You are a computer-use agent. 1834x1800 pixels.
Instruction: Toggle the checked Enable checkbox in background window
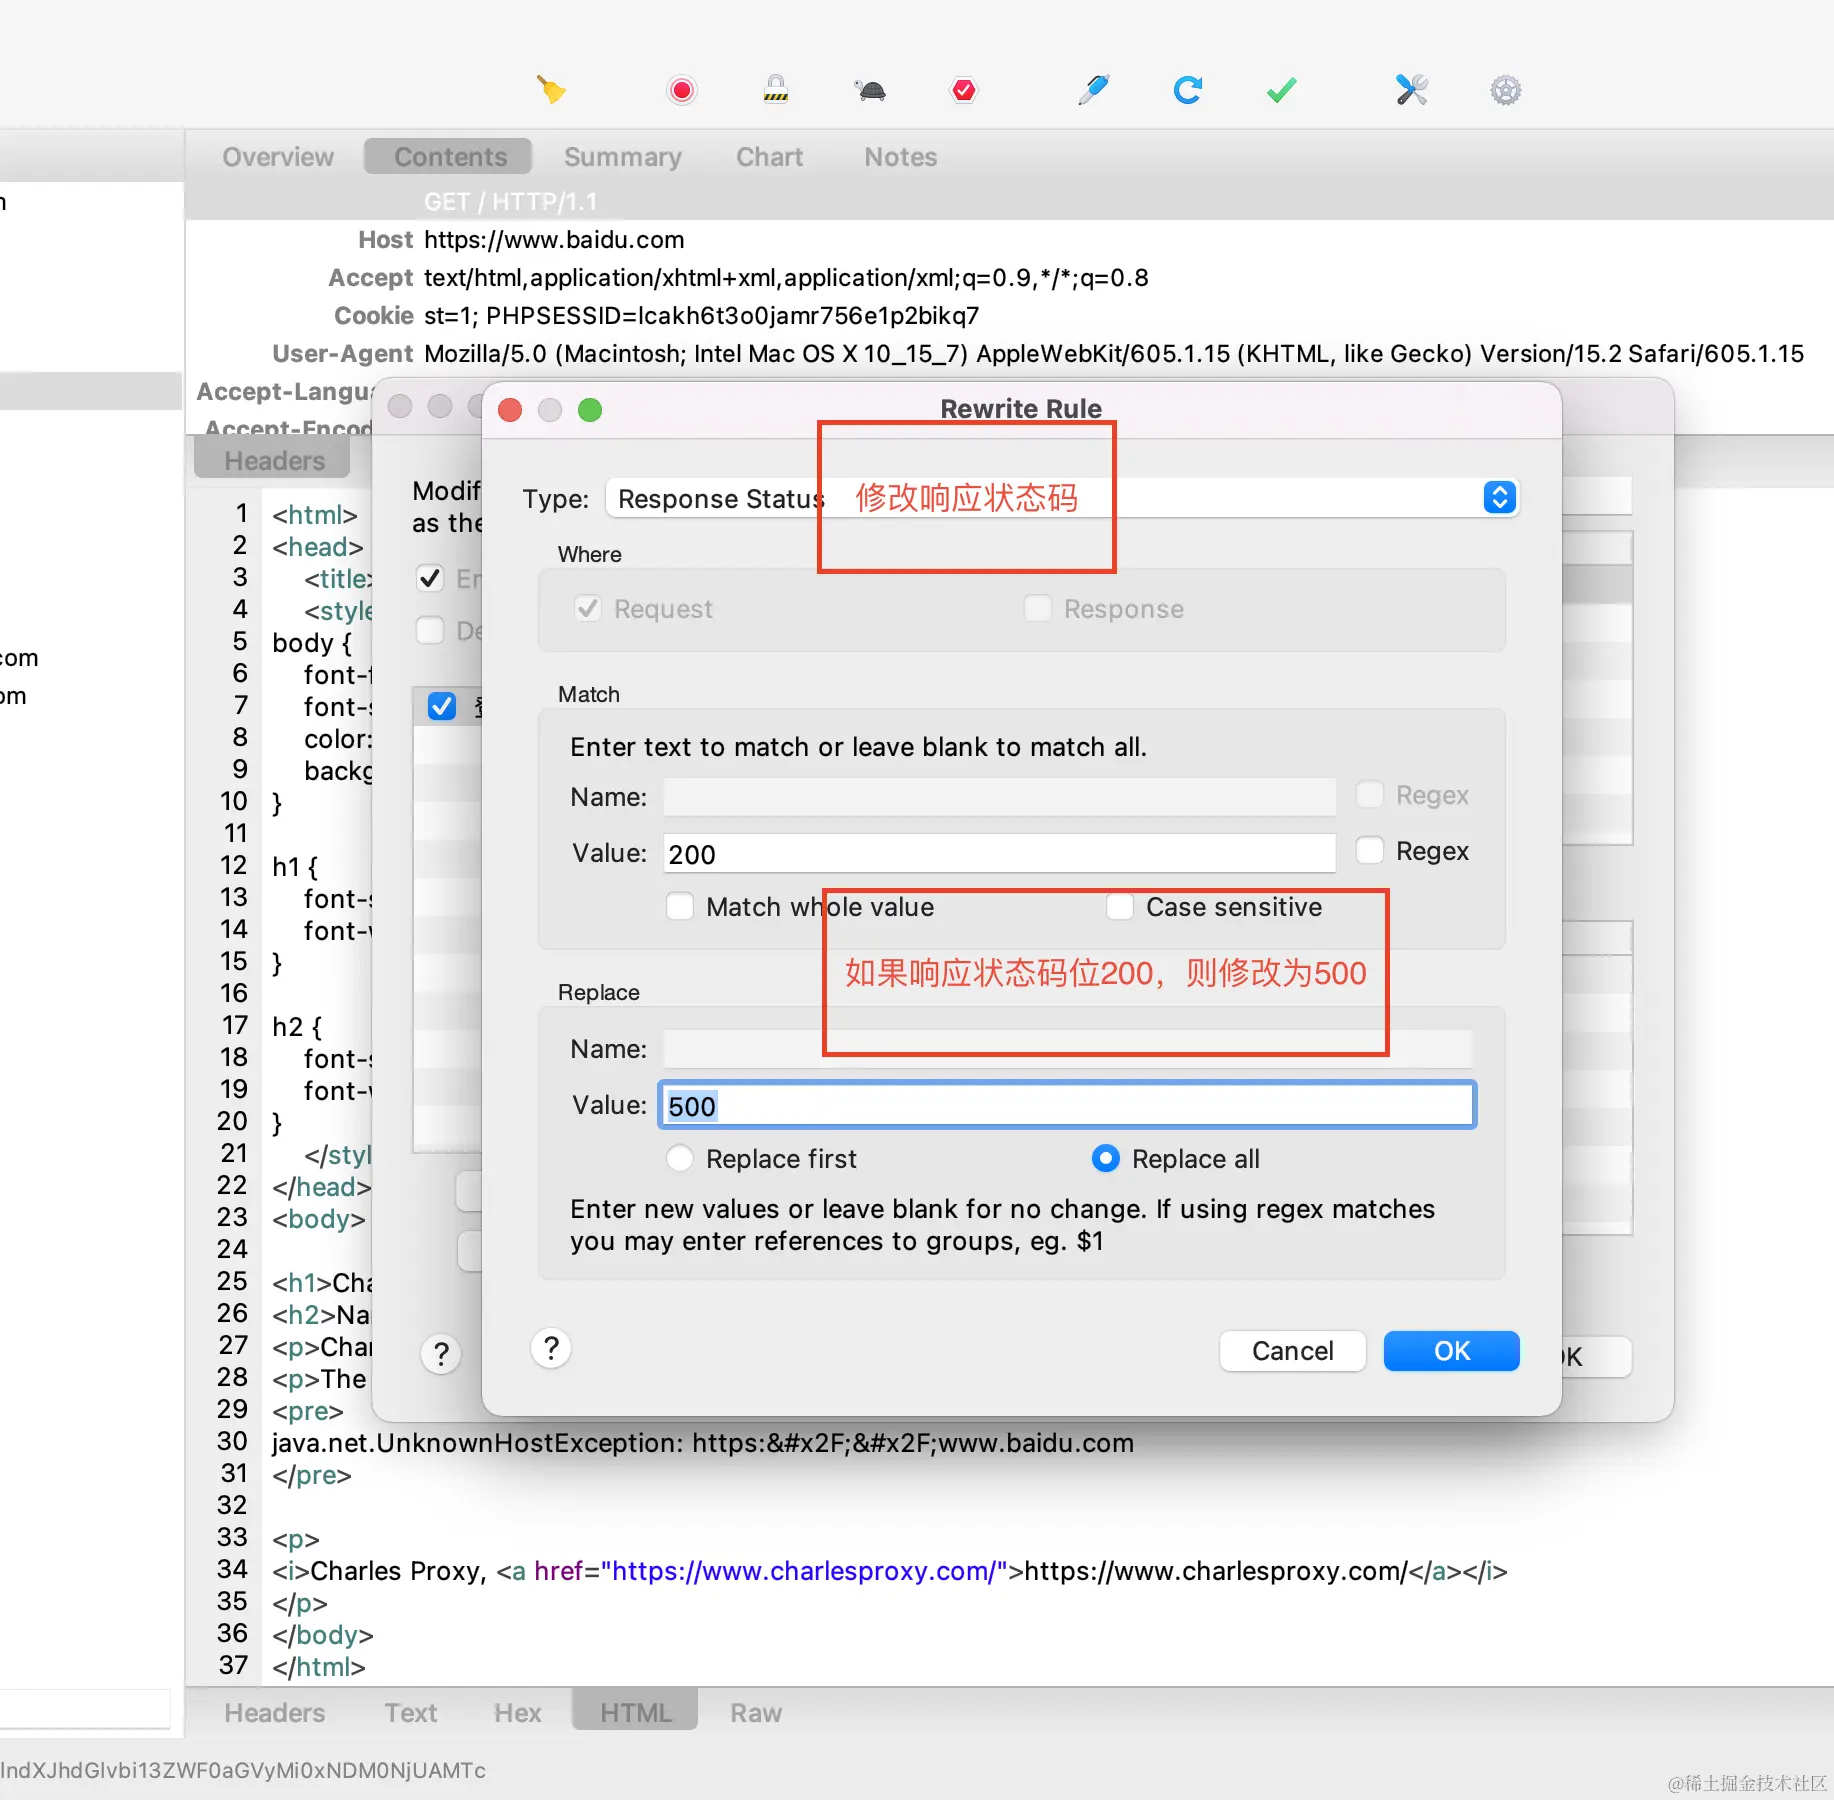(430, 578)
